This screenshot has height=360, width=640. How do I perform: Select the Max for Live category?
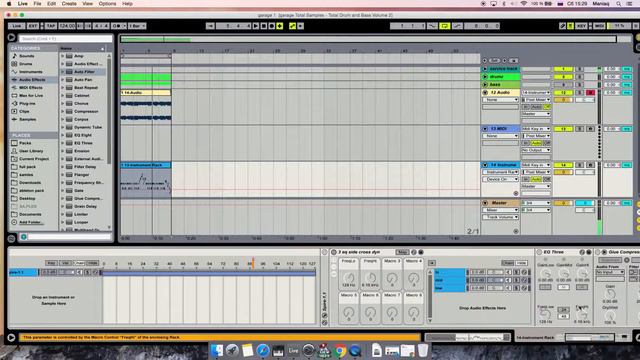31,96
